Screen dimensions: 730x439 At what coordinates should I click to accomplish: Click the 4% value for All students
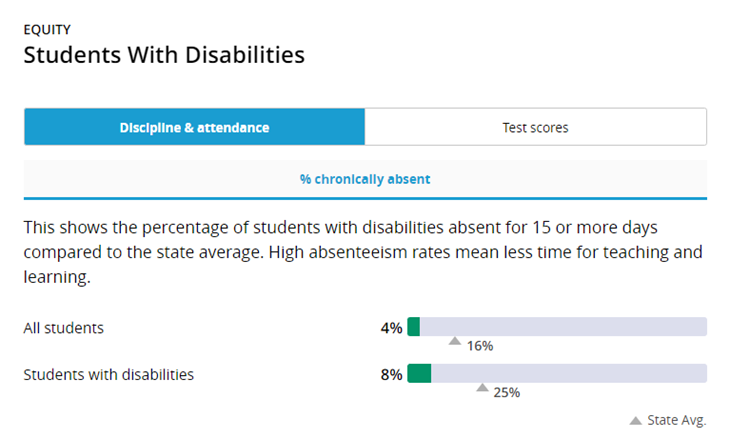pyautogui.click(x=391, y=328)
